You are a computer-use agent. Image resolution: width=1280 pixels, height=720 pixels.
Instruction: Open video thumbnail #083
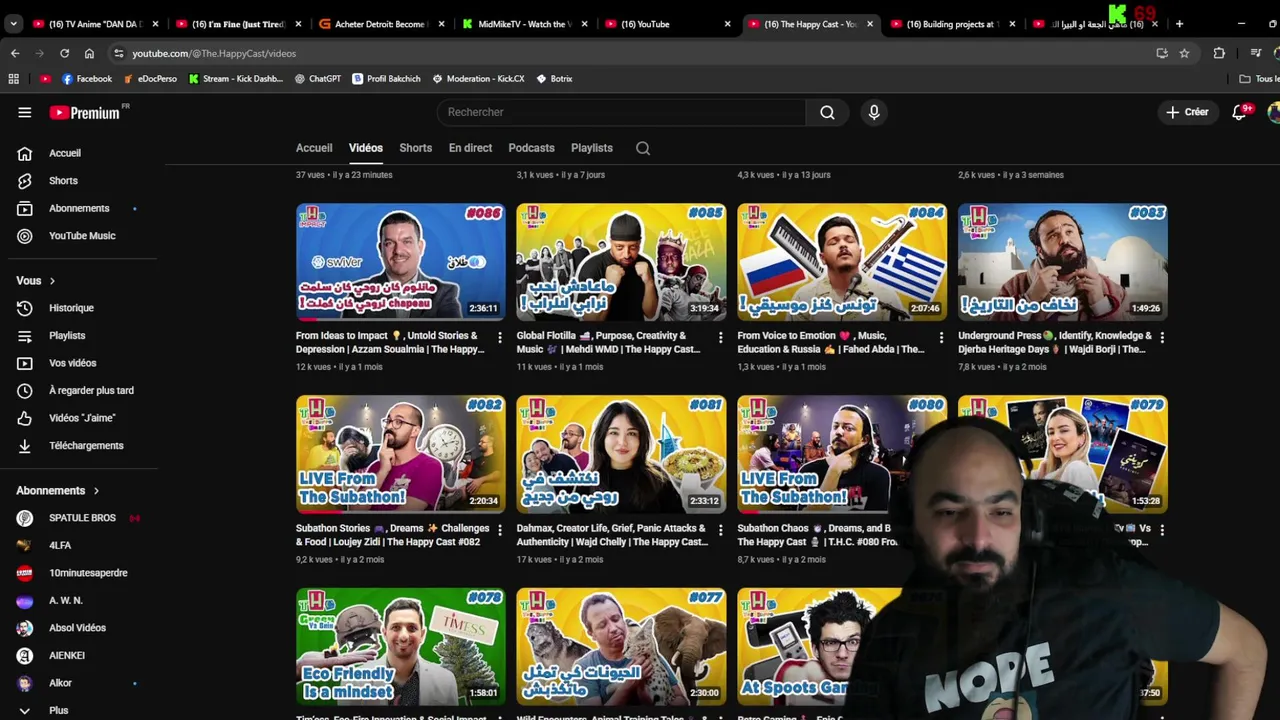coord(1063,262)
